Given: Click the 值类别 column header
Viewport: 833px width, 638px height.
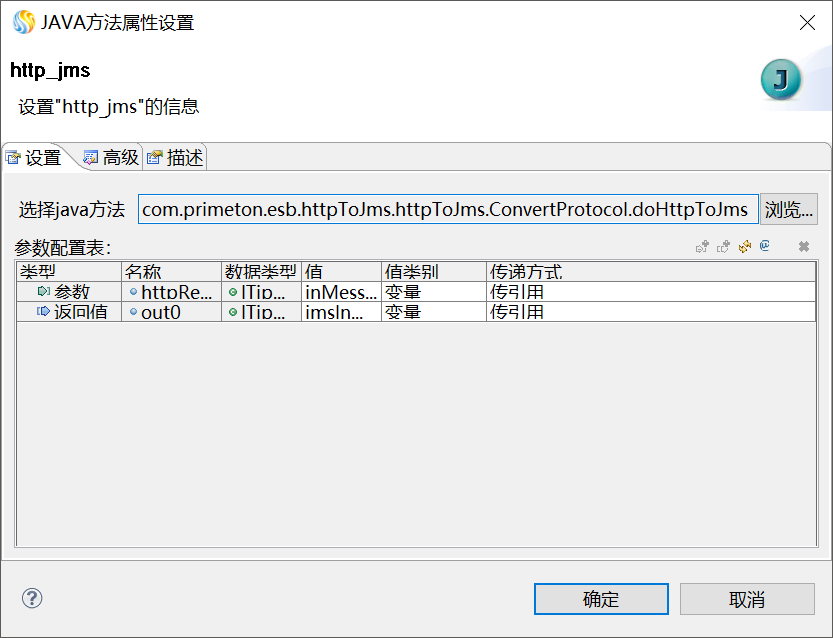Looking at the screenshot, I should pos(434,271).
